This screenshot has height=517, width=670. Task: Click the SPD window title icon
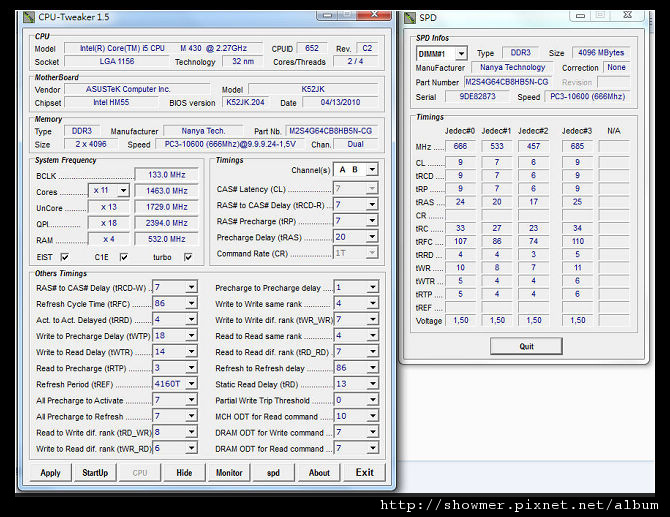click(411, 17)
